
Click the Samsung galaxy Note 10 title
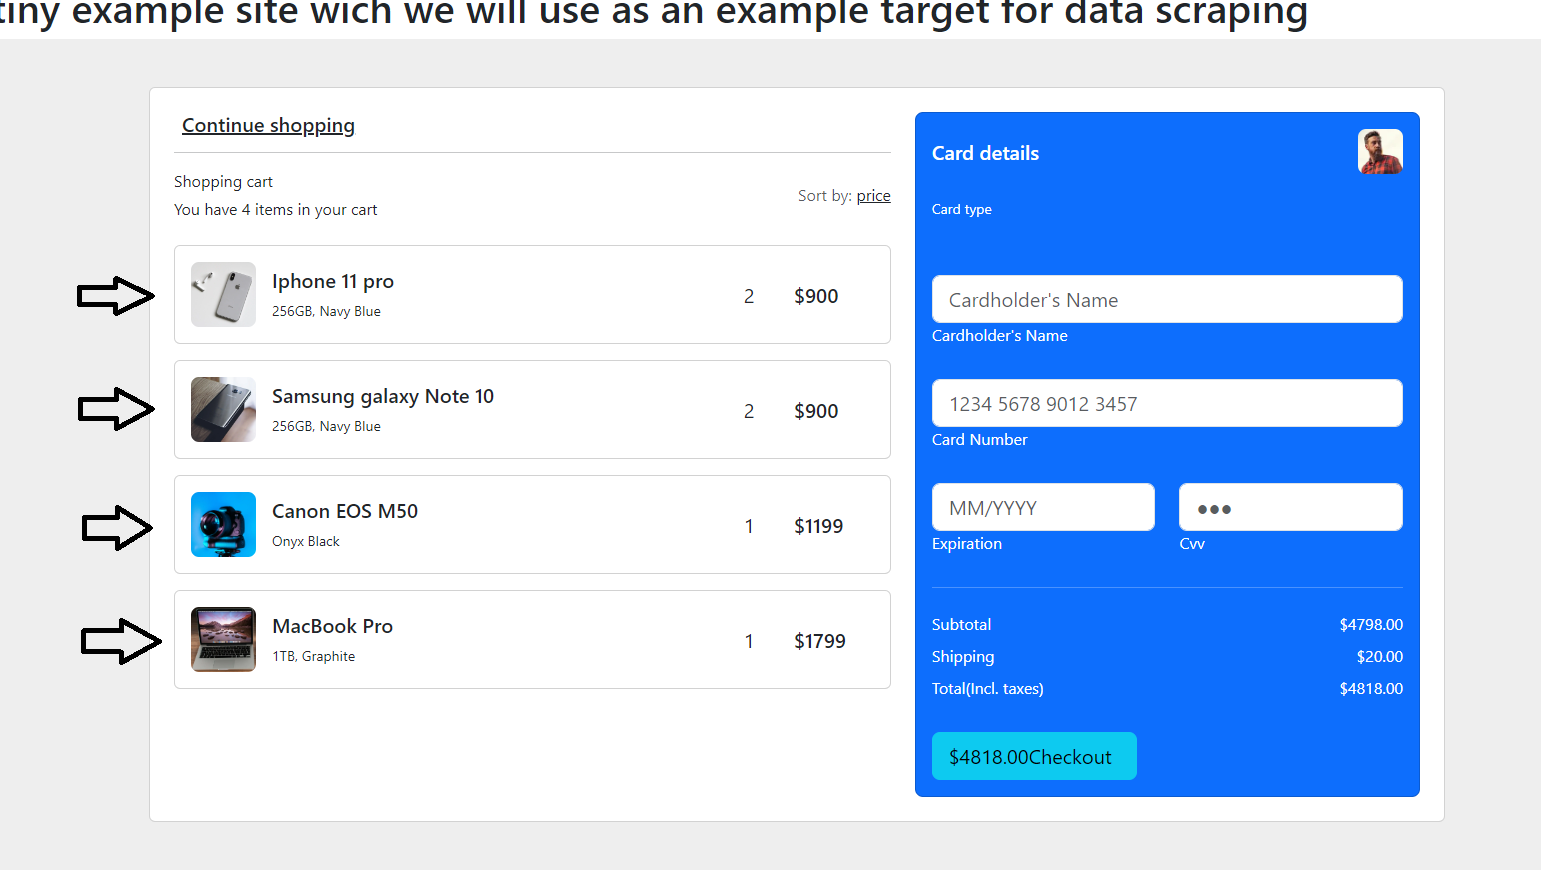coord(383,396)
